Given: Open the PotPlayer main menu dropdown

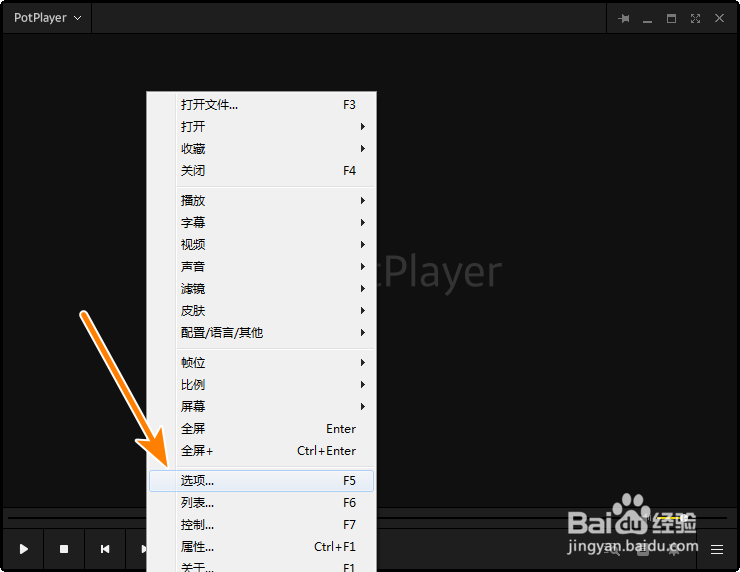Looking at the screenshot, I should pyautogui.click(x=47, y=18).
